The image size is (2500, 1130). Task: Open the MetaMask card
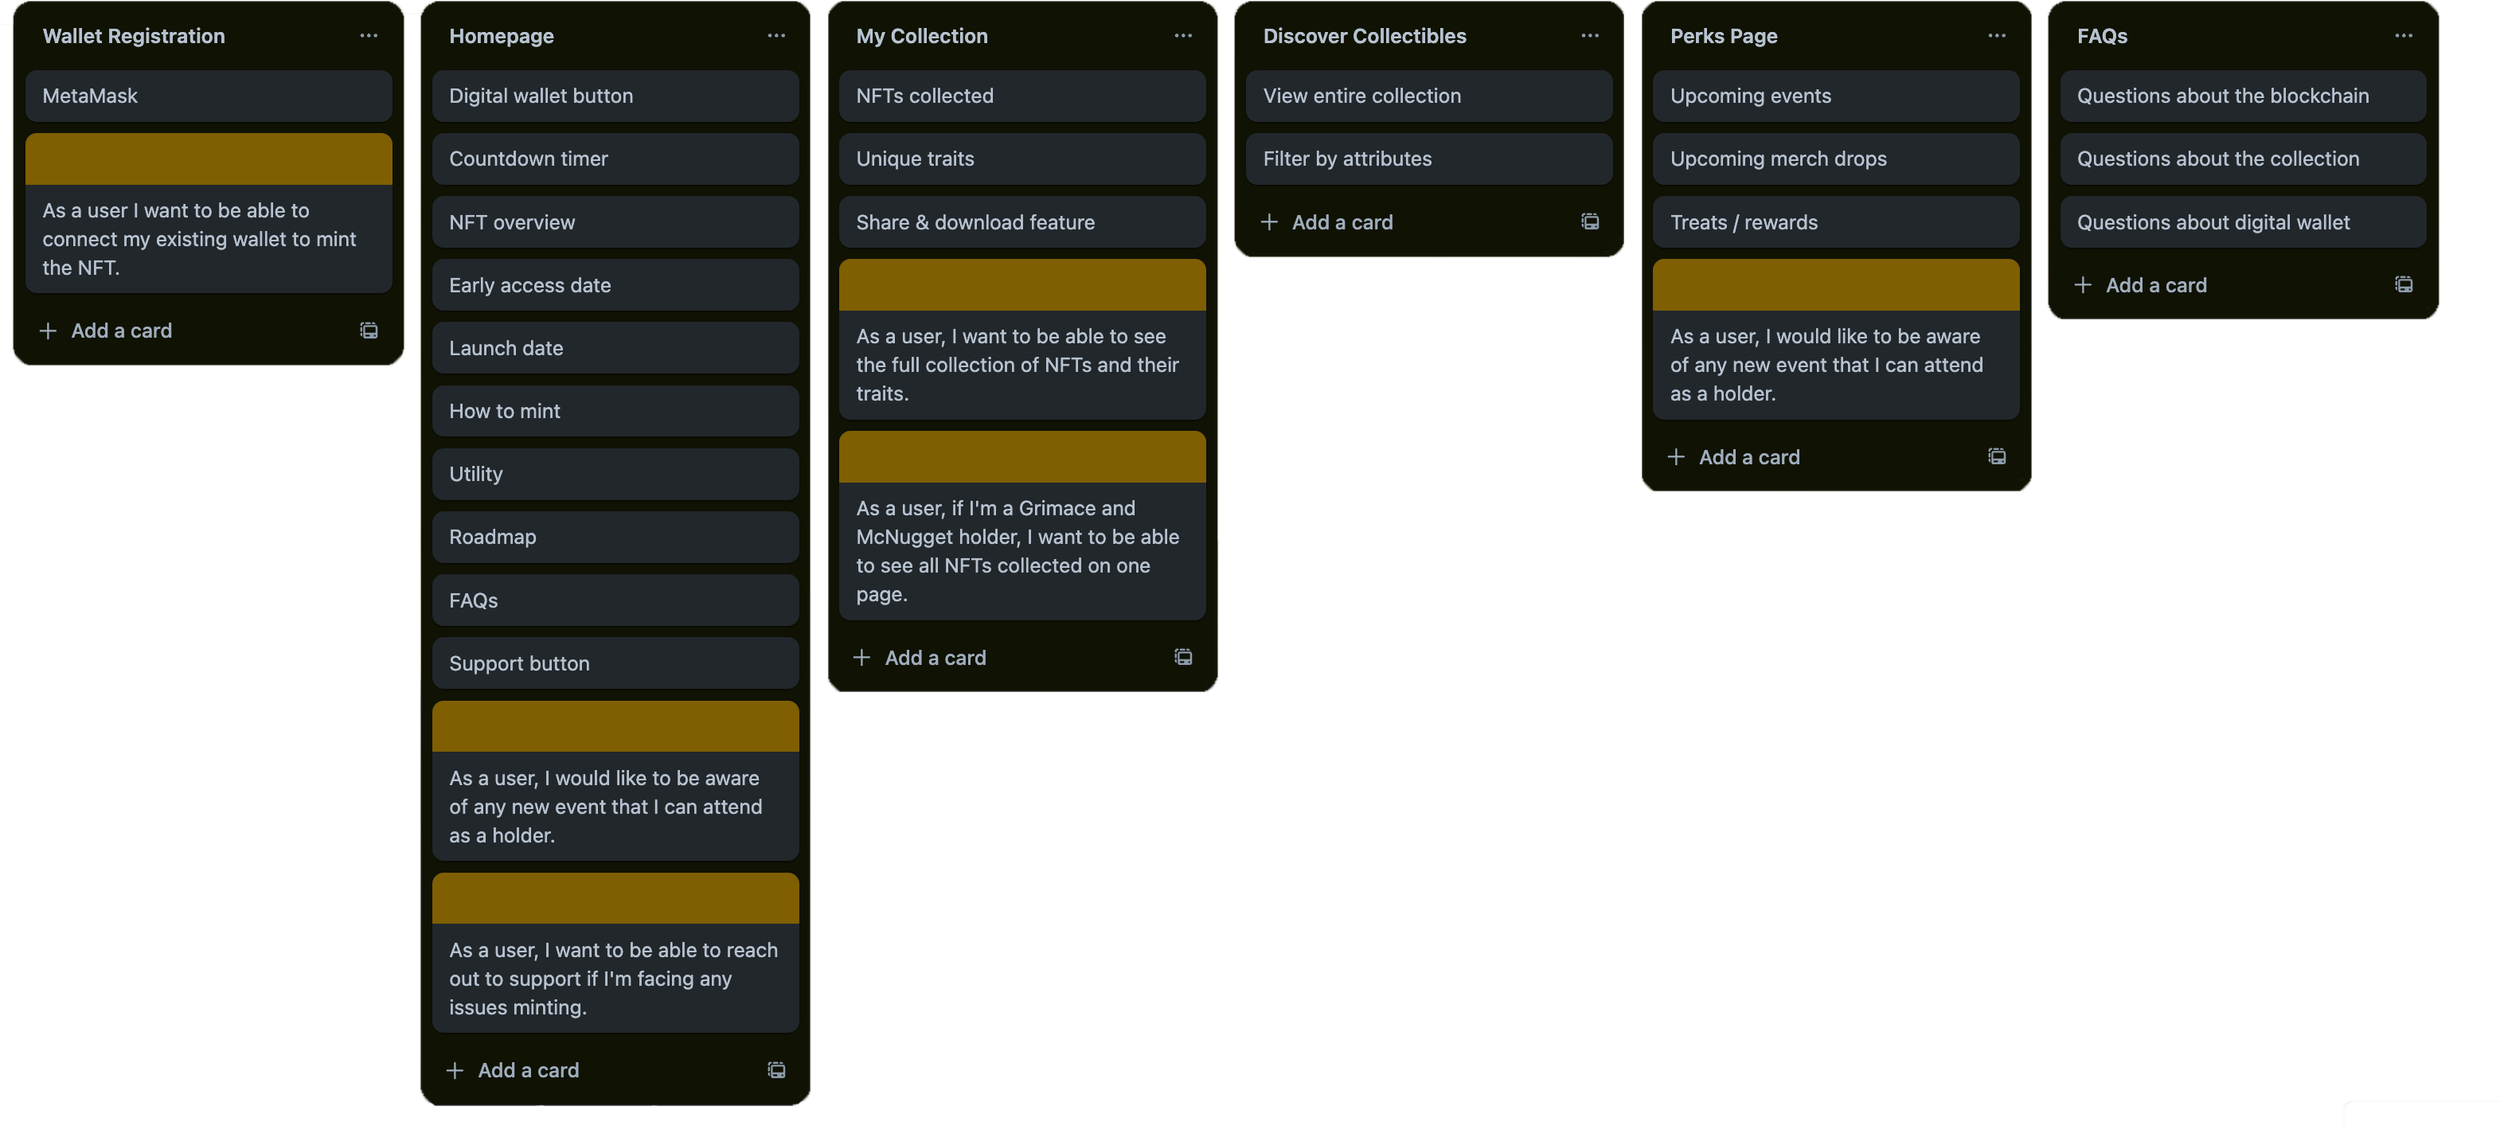(x=208, y=96)
